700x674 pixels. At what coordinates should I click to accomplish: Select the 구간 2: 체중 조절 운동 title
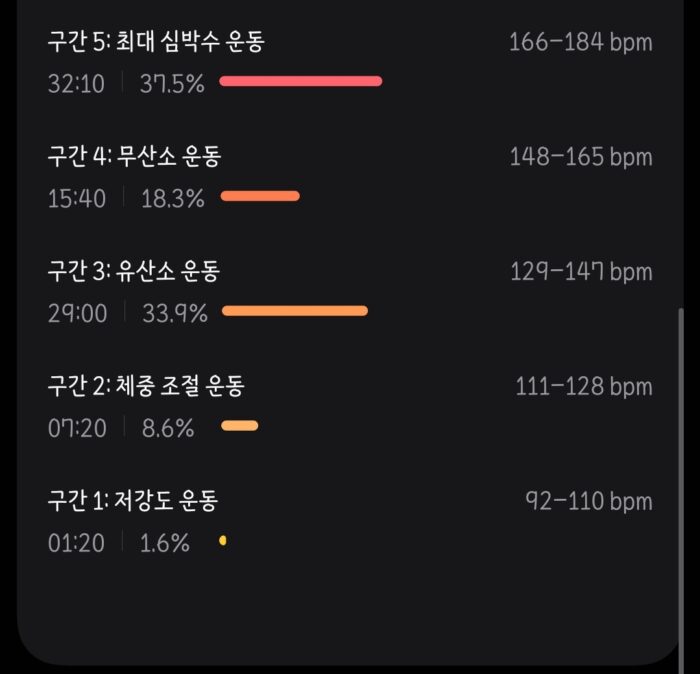pos(146,386)
